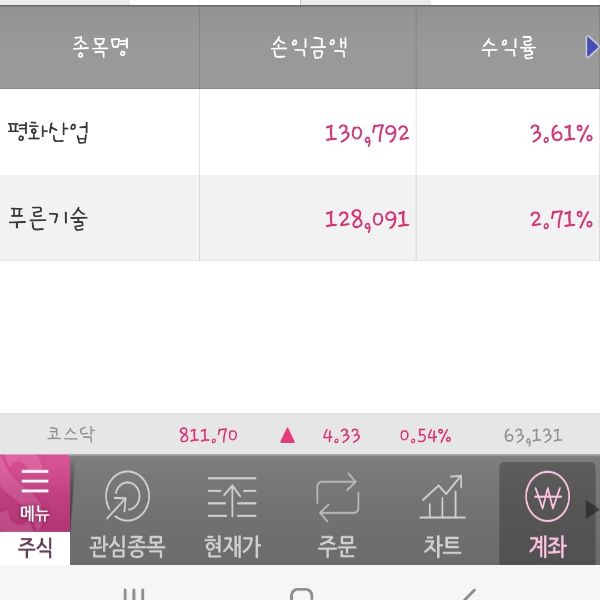Sort by the 수익률 column header
This screenshot has width=600, height=600.
coord(508,47)
